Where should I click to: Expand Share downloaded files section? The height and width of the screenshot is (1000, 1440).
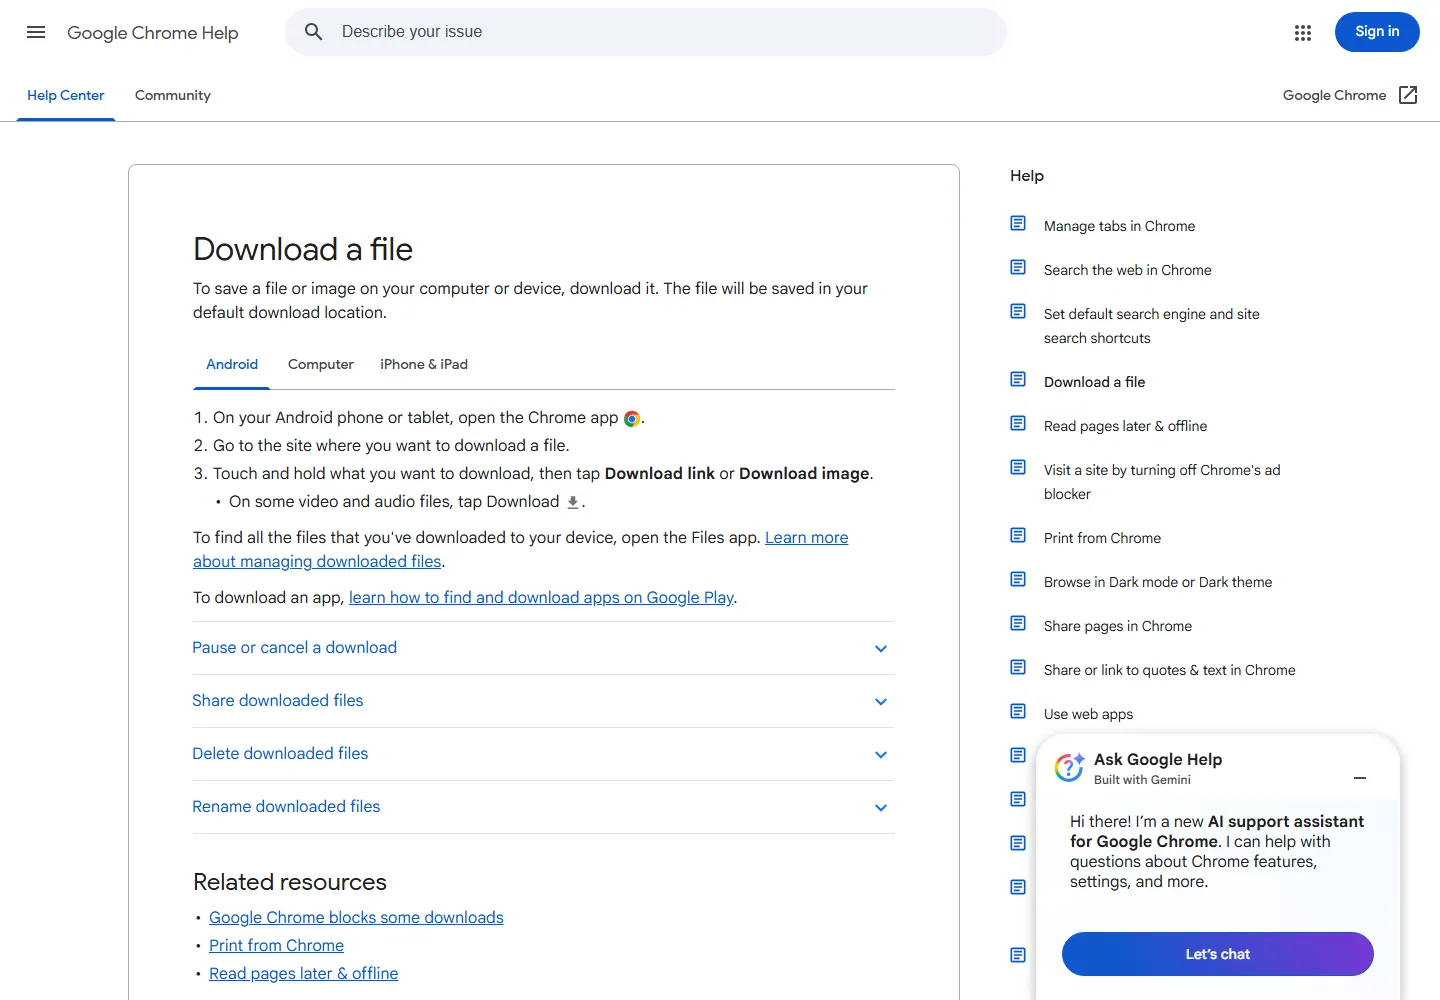tap(543, 701)
